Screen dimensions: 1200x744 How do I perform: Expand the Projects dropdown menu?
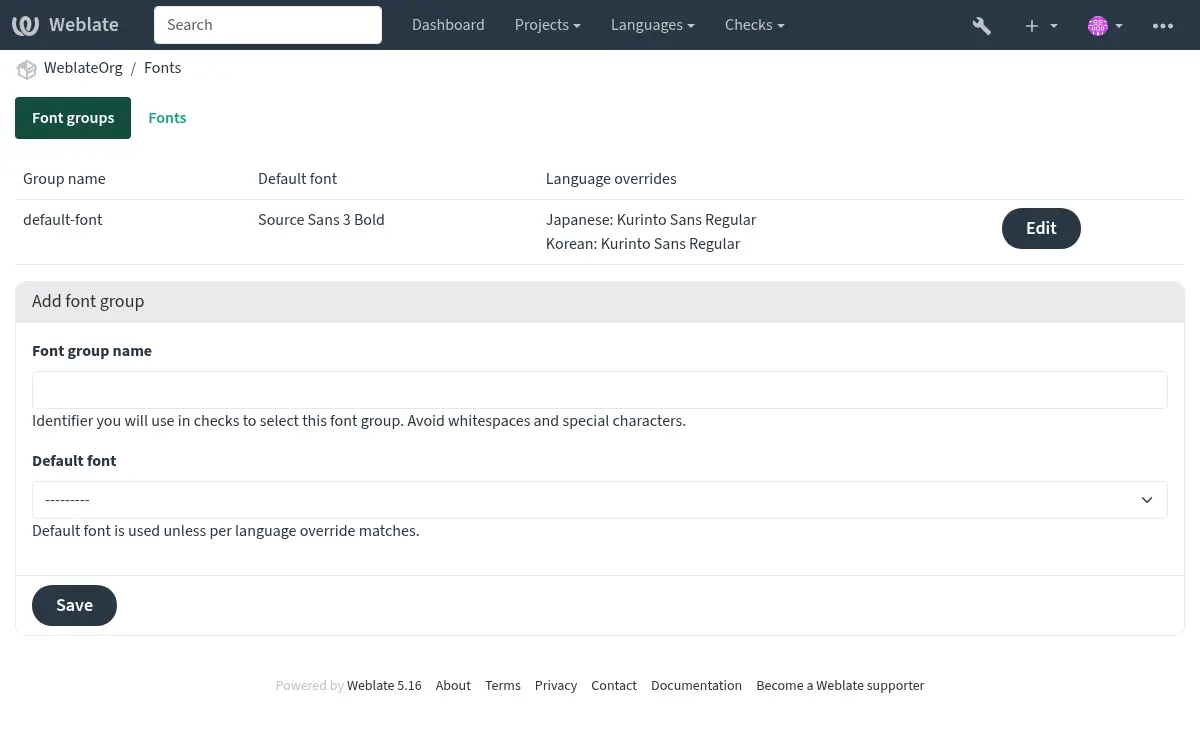point(547,25)
